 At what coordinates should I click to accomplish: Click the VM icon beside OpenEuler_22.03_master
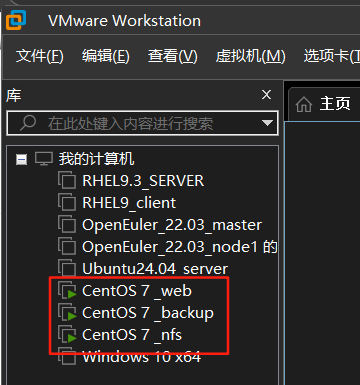67,225
